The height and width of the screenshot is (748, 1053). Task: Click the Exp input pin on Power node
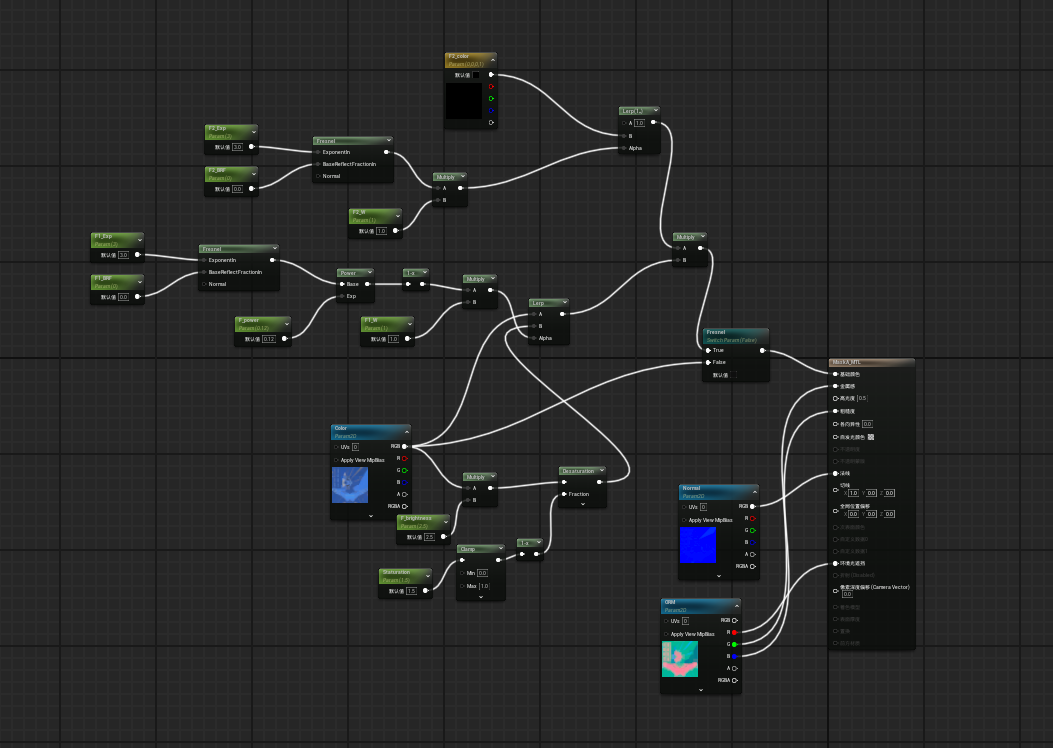(x=342, y=296)
